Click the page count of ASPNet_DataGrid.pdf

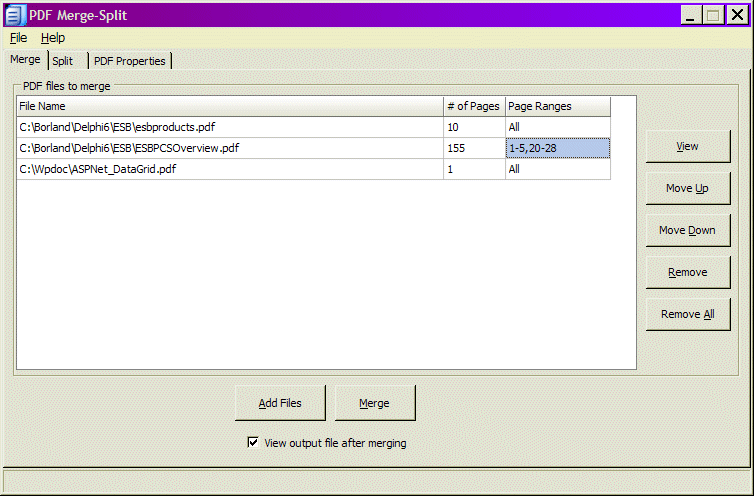(x=474, y=169)
